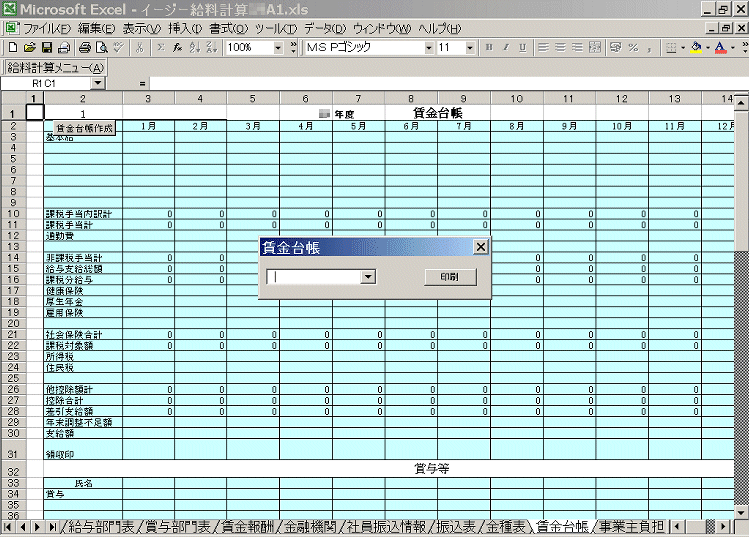Open the font size 11 dropdown
Image resolution: width=749 pixels, height=537 pixels.
[470, 47]
